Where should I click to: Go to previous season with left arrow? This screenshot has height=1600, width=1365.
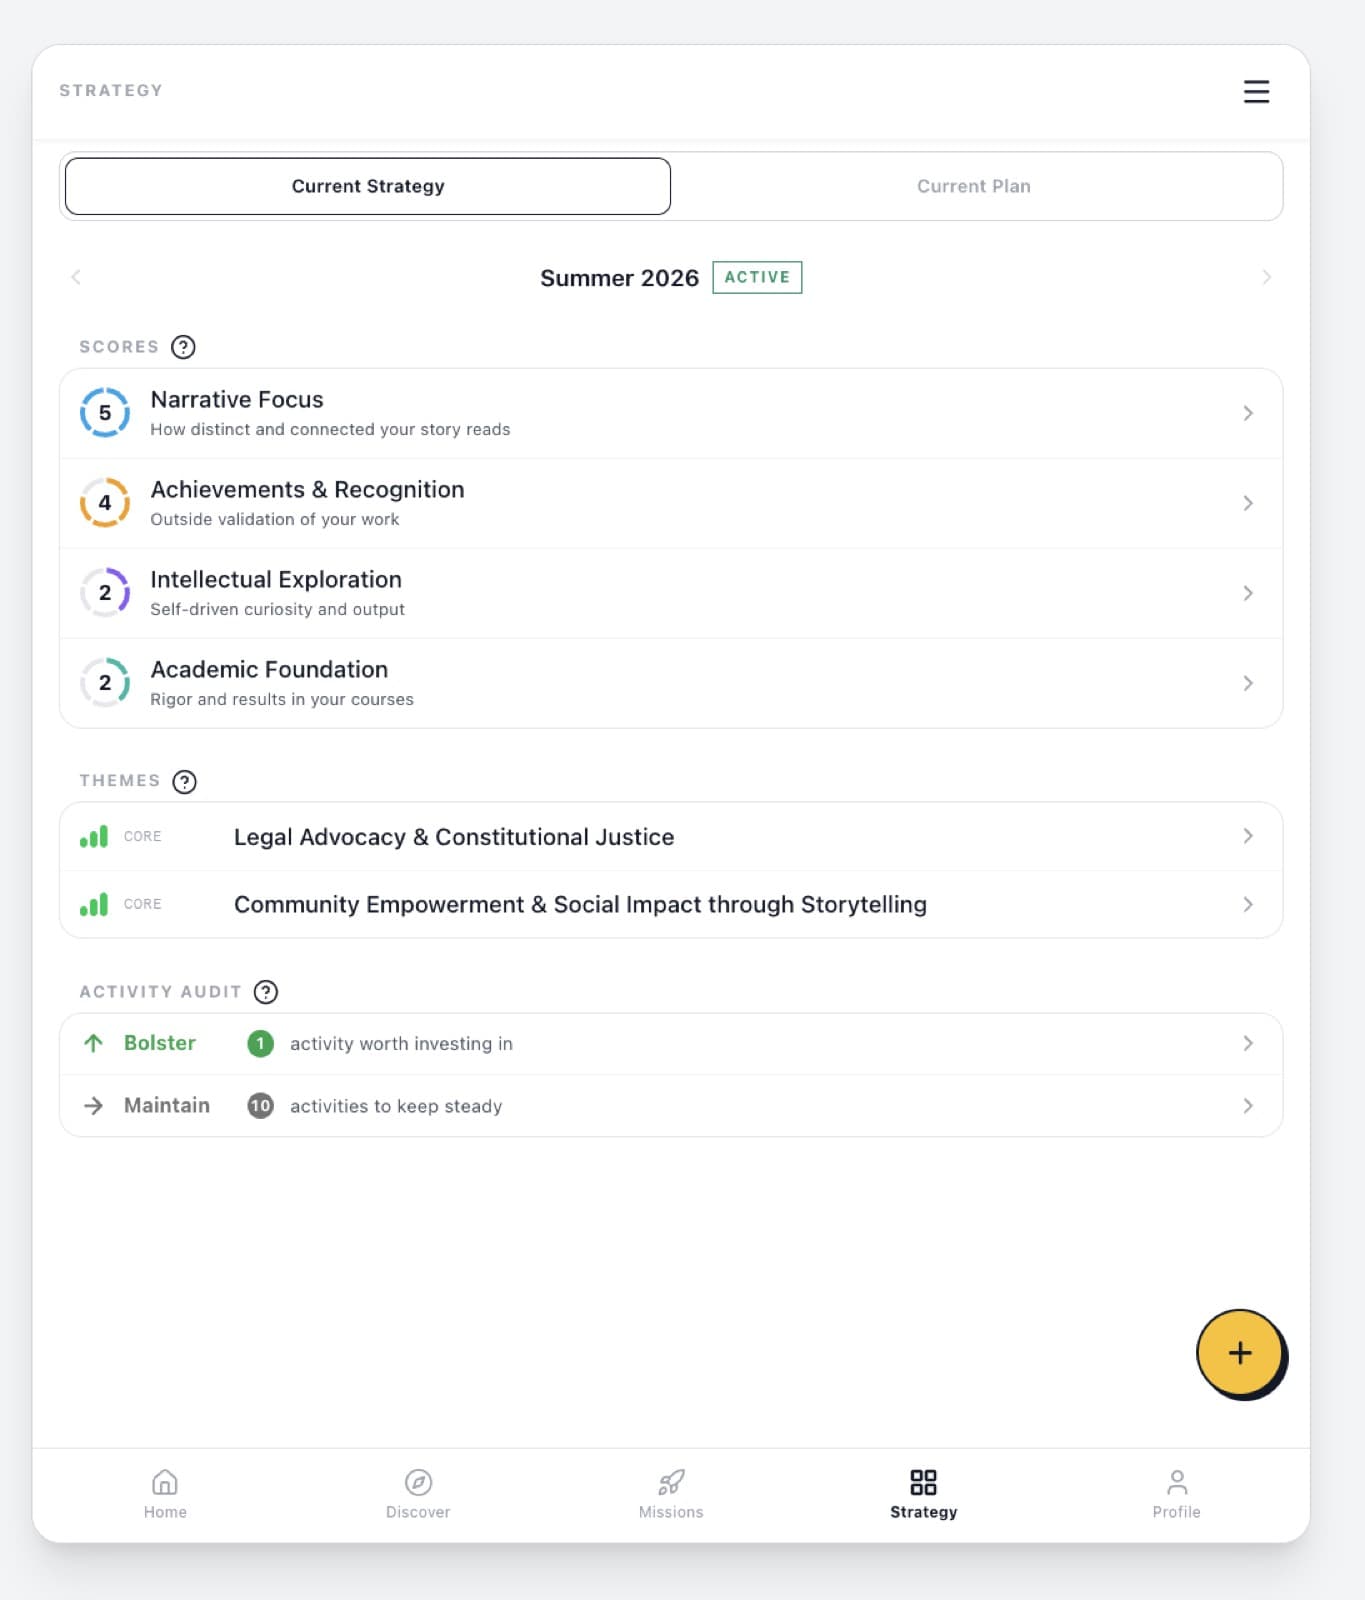point(76,277)
